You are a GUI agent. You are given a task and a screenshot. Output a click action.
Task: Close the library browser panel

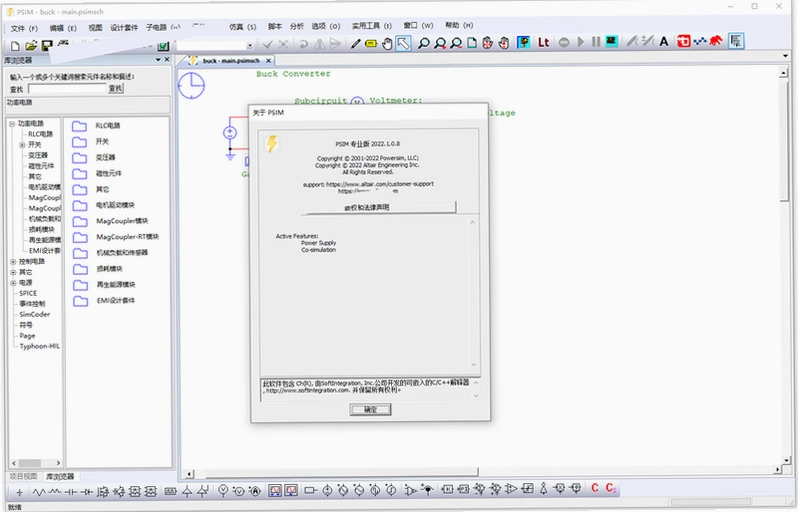point(166,60)
